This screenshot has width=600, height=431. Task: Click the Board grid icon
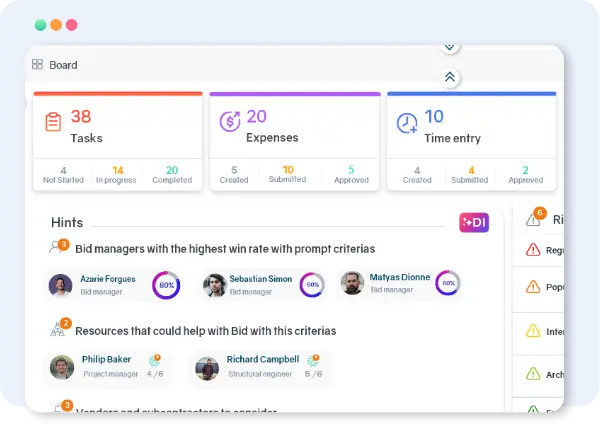click(x=37, y=65)
